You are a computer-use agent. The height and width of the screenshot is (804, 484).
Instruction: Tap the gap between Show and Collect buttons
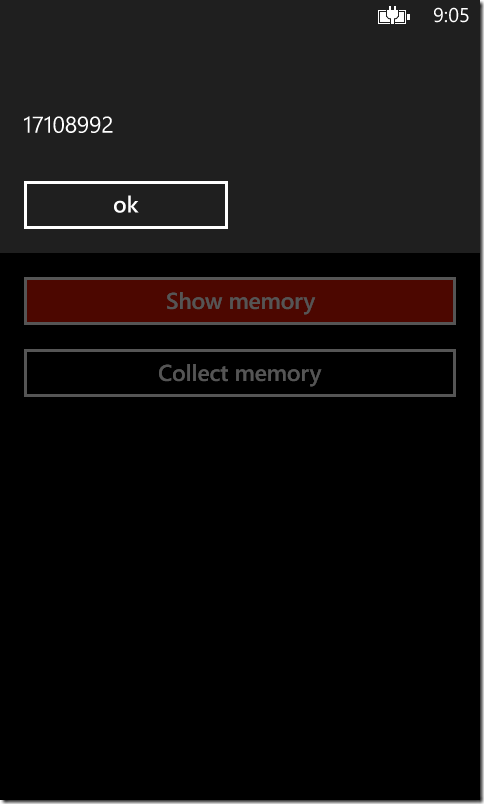240,337
